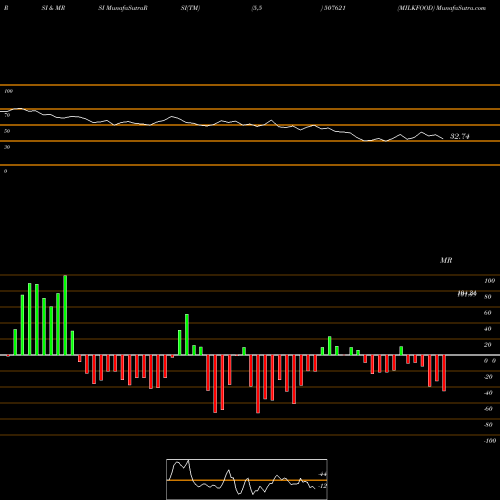Click the MR axis label -60

coord(488,409)
